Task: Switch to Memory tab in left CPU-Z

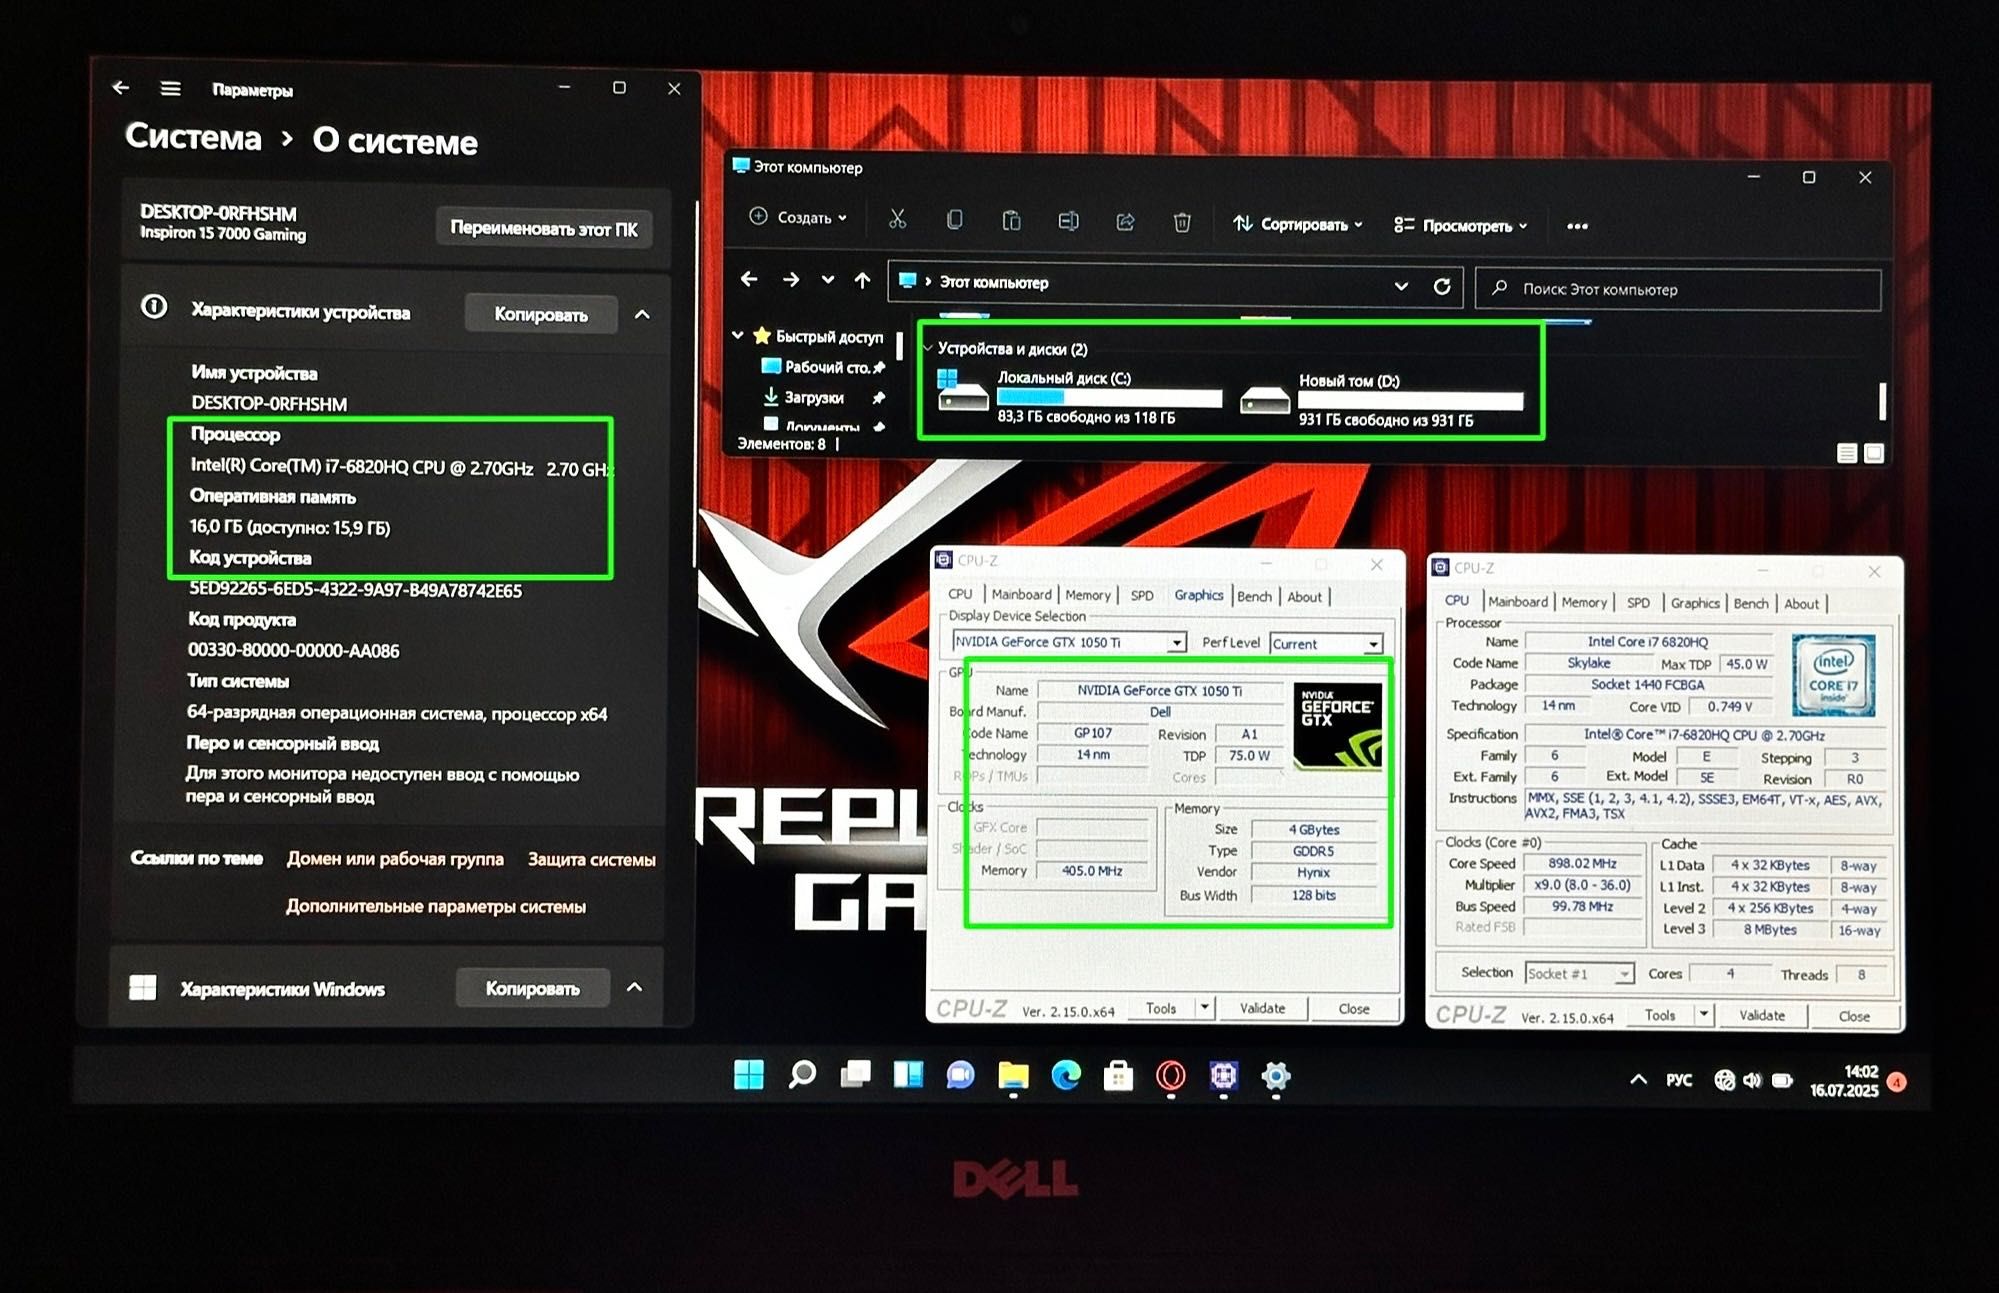Action: click(x=1088, y=596)
